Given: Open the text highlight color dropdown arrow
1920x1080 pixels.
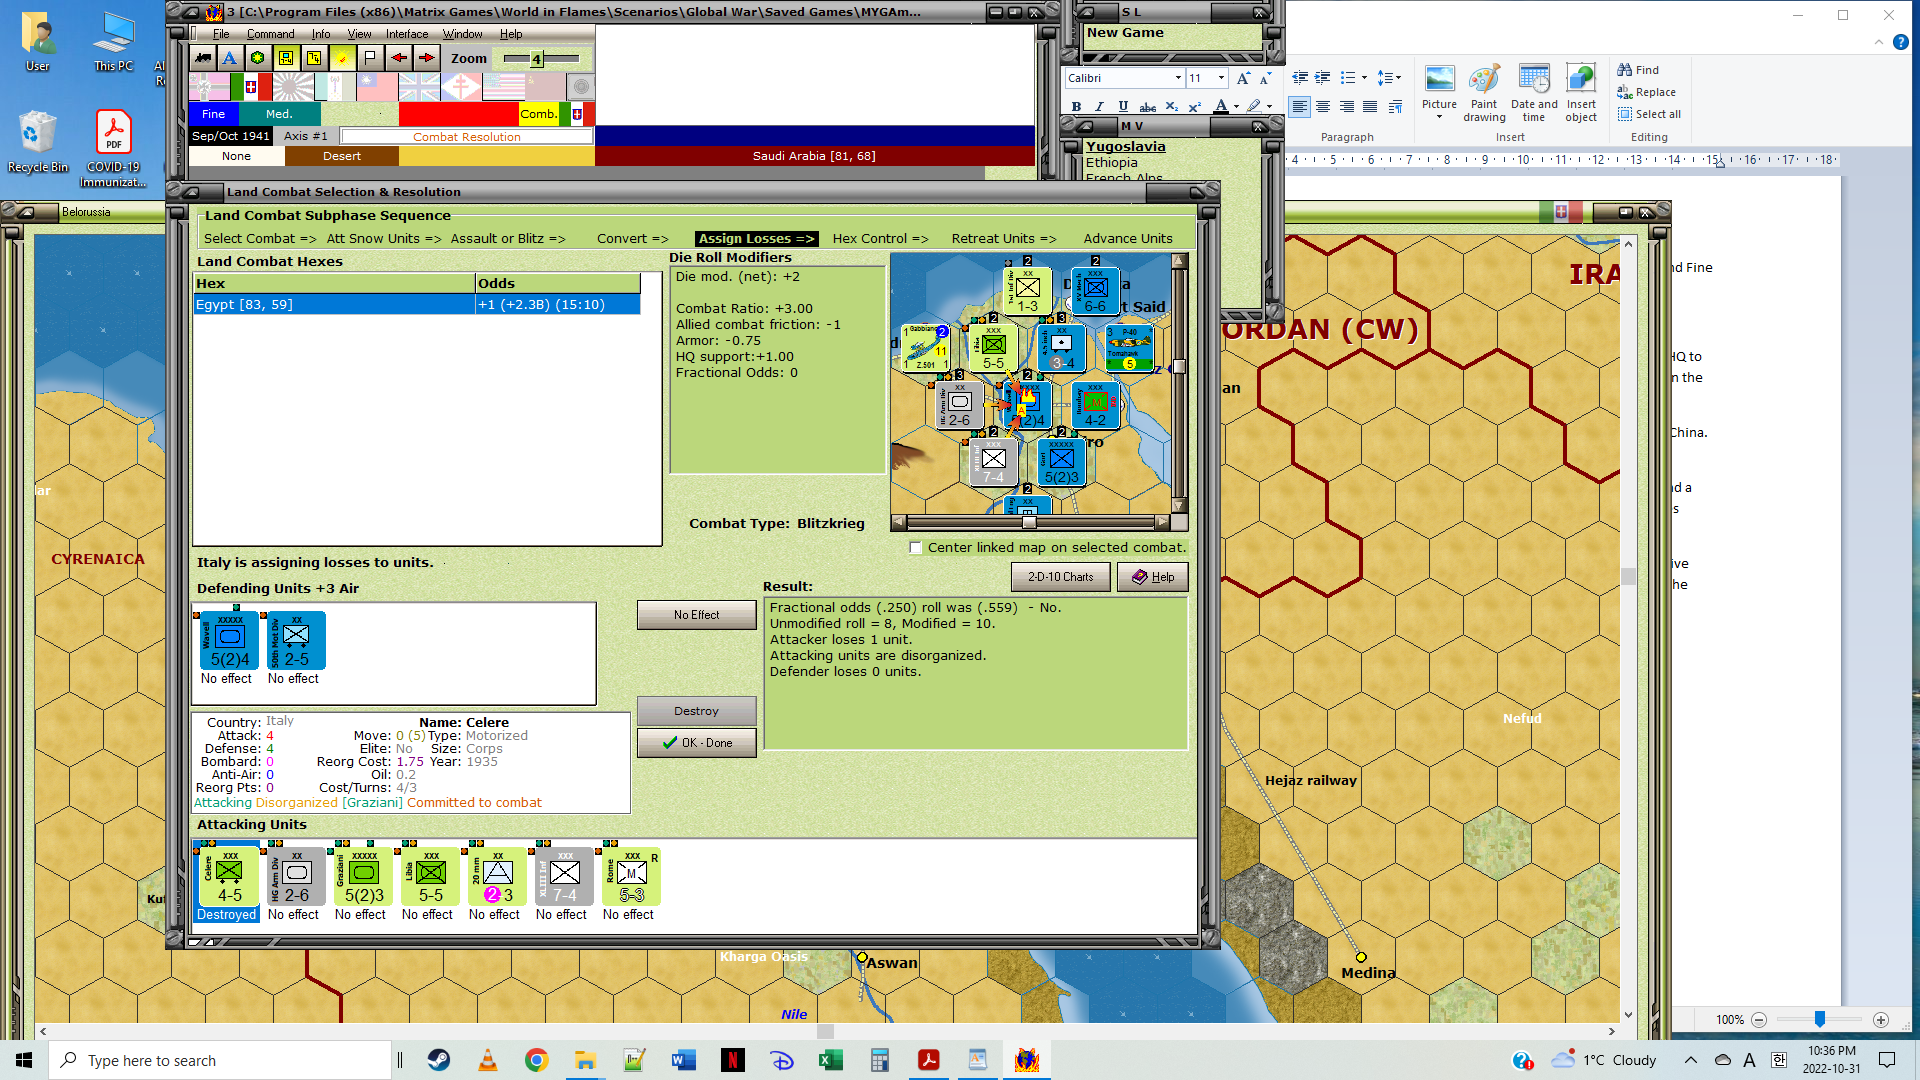Looking at the screenshot, I should (x=1269, y=106).
